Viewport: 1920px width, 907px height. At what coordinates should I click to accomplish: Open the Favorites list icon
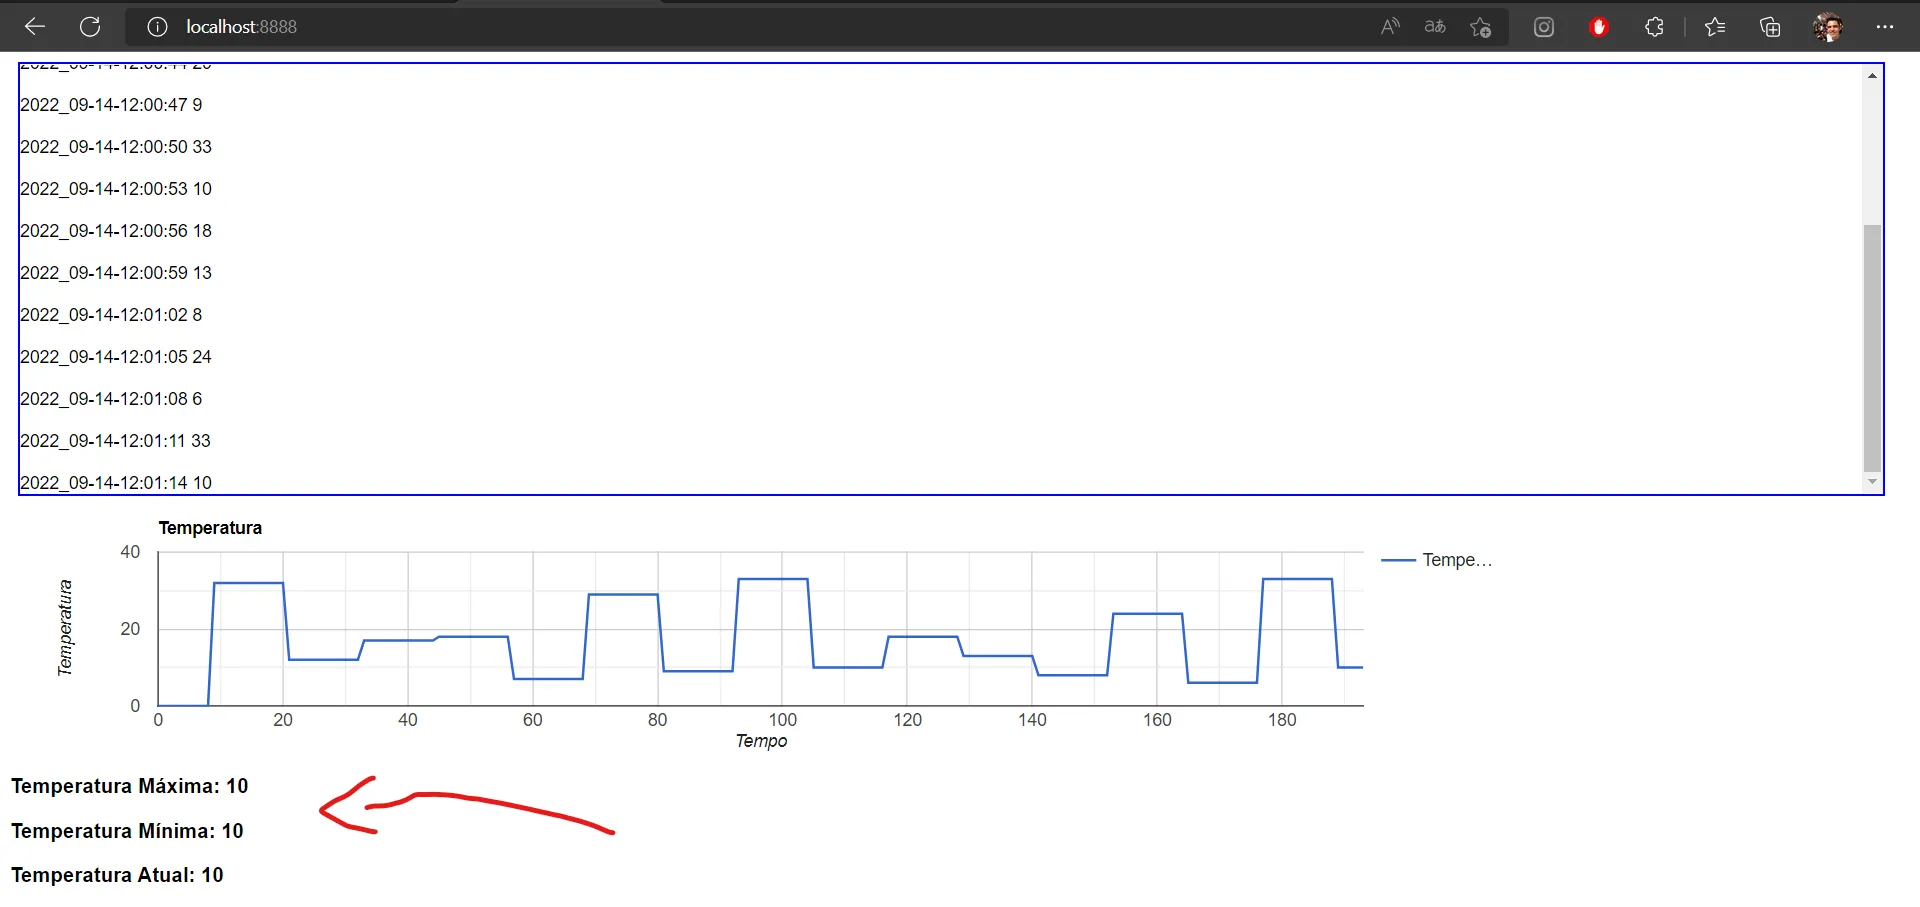[x=1715, y=27]
